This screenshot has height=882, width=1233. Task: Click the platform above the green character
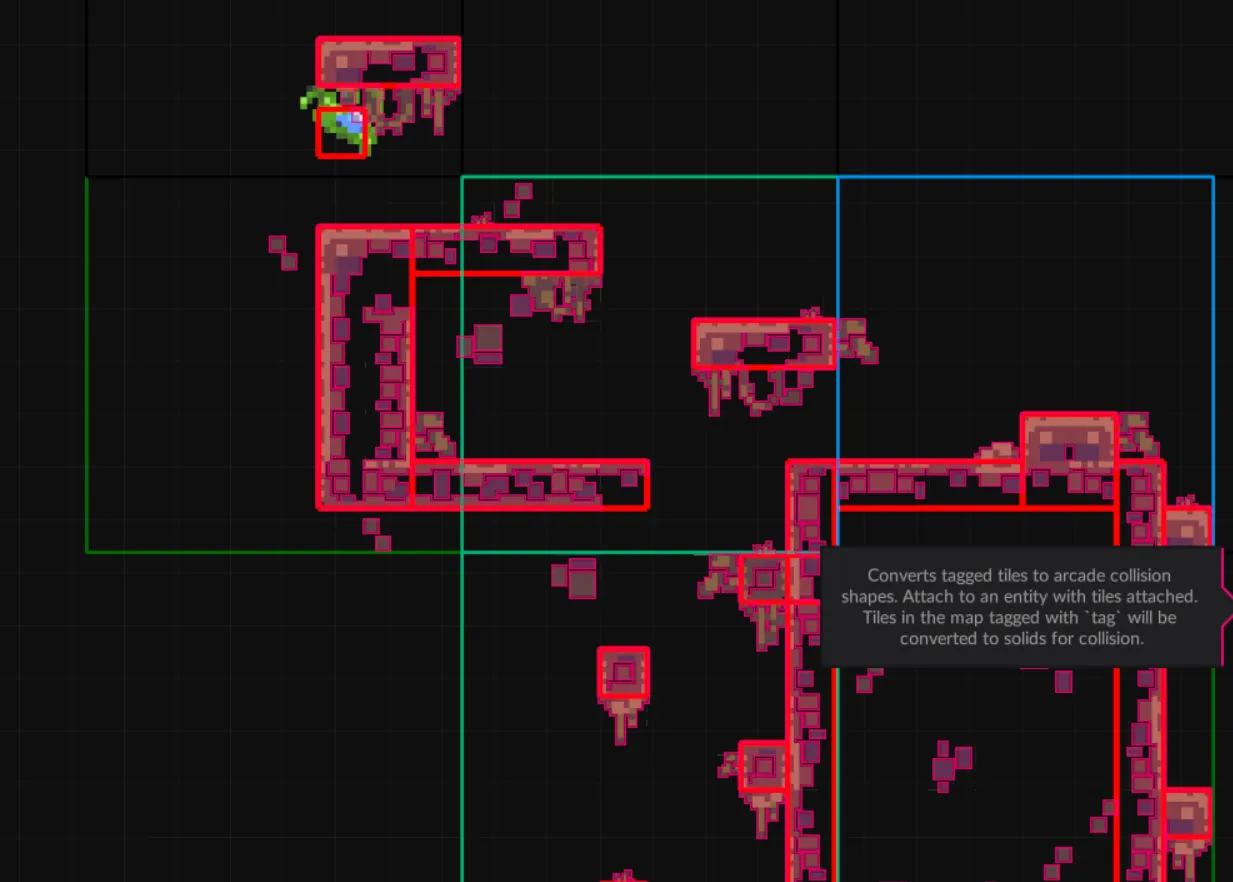click(388, 62)
